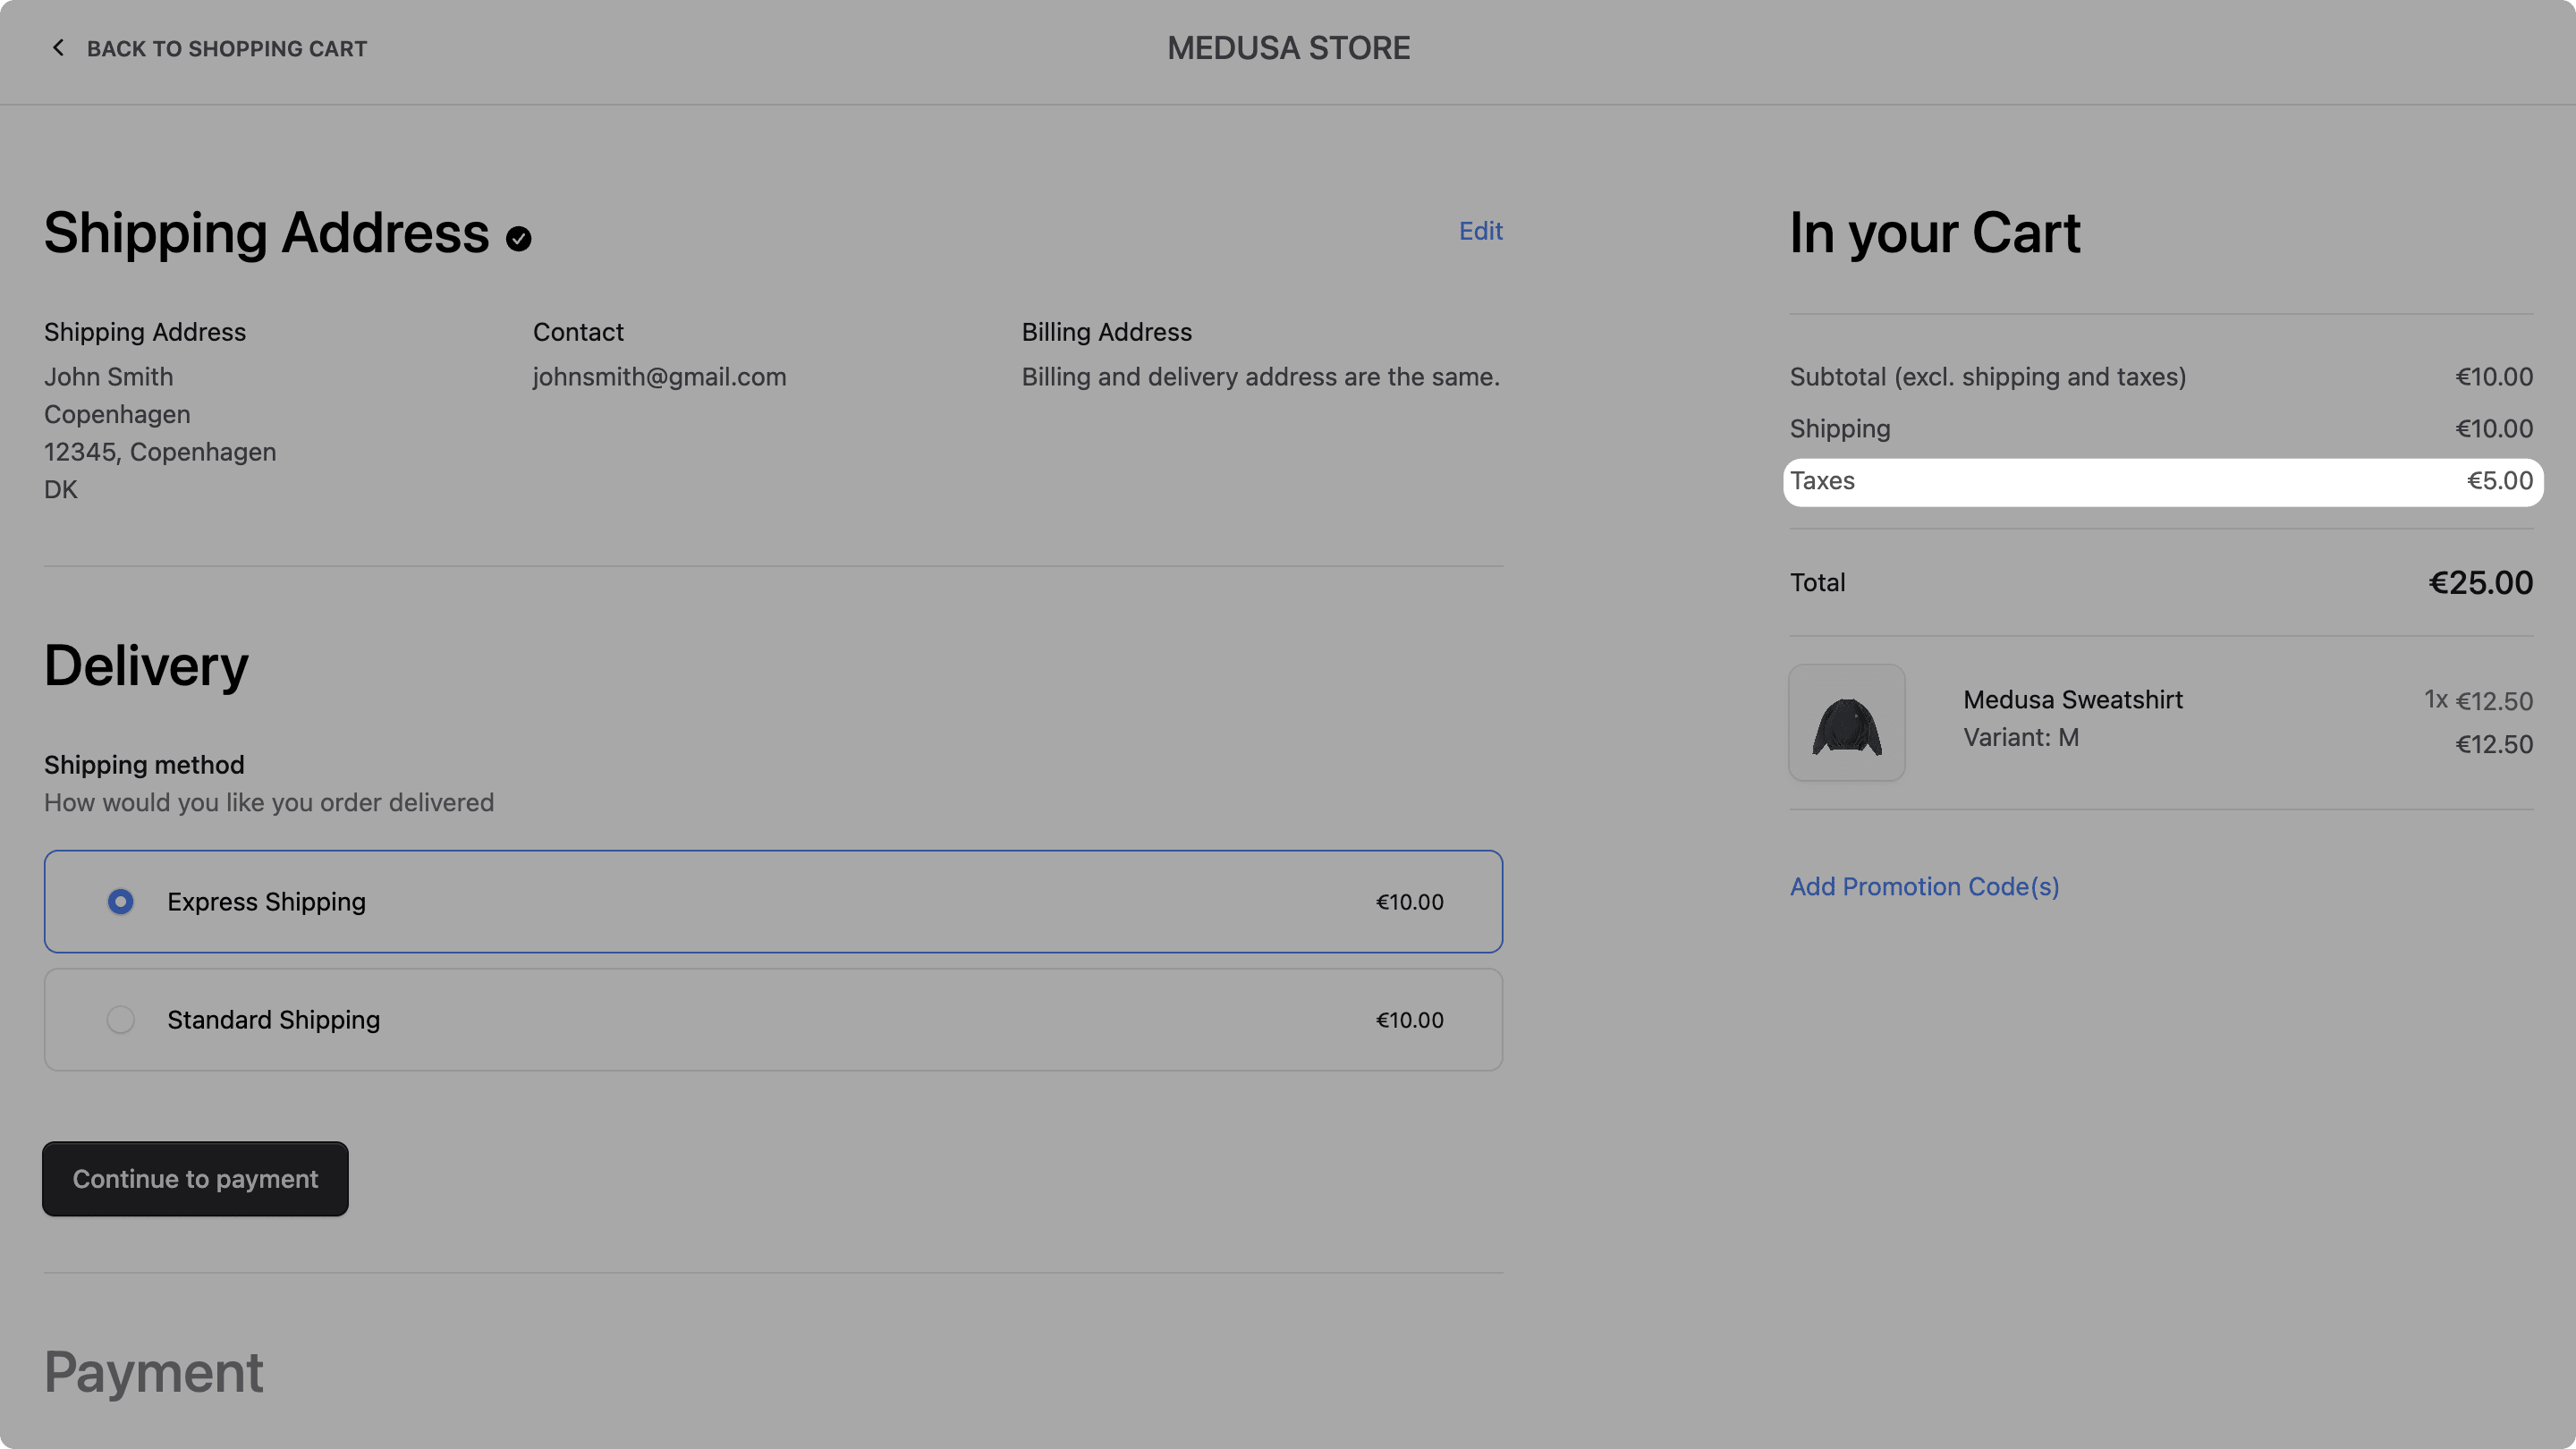2576x1449 pixels.
Task: Click the Medusa Sweatshirt item name
Action: tap(2072, 699)
